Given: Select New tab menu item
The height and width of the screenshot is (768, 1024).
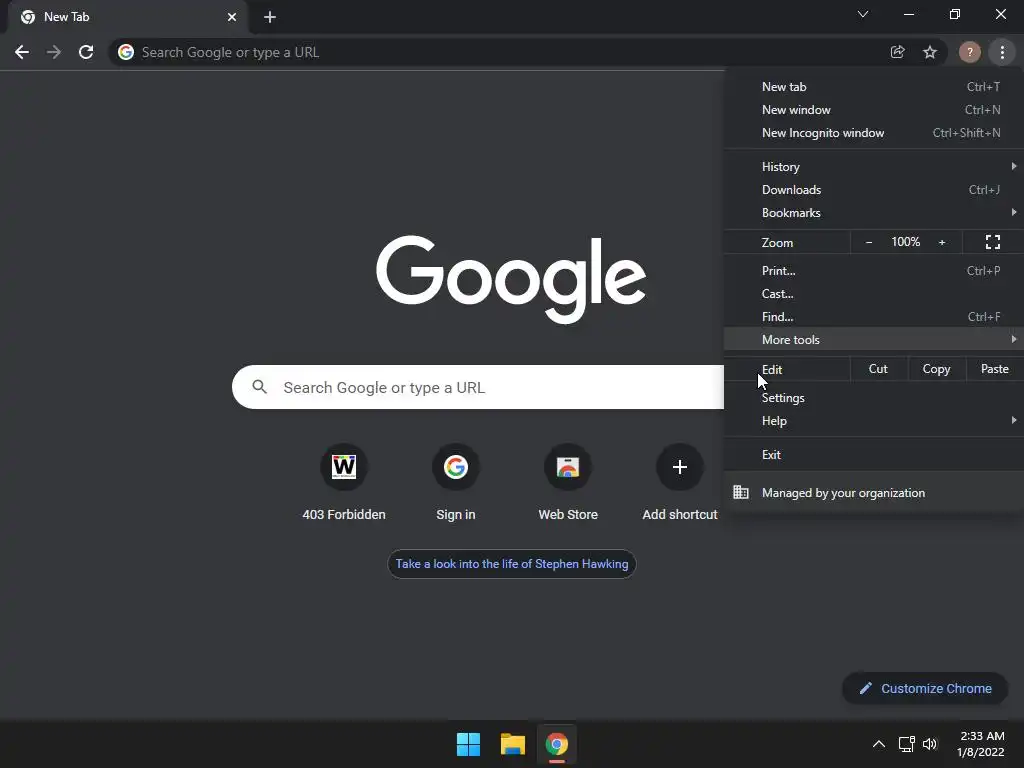Looking at the screenshot, I should [x=874, y=87].
